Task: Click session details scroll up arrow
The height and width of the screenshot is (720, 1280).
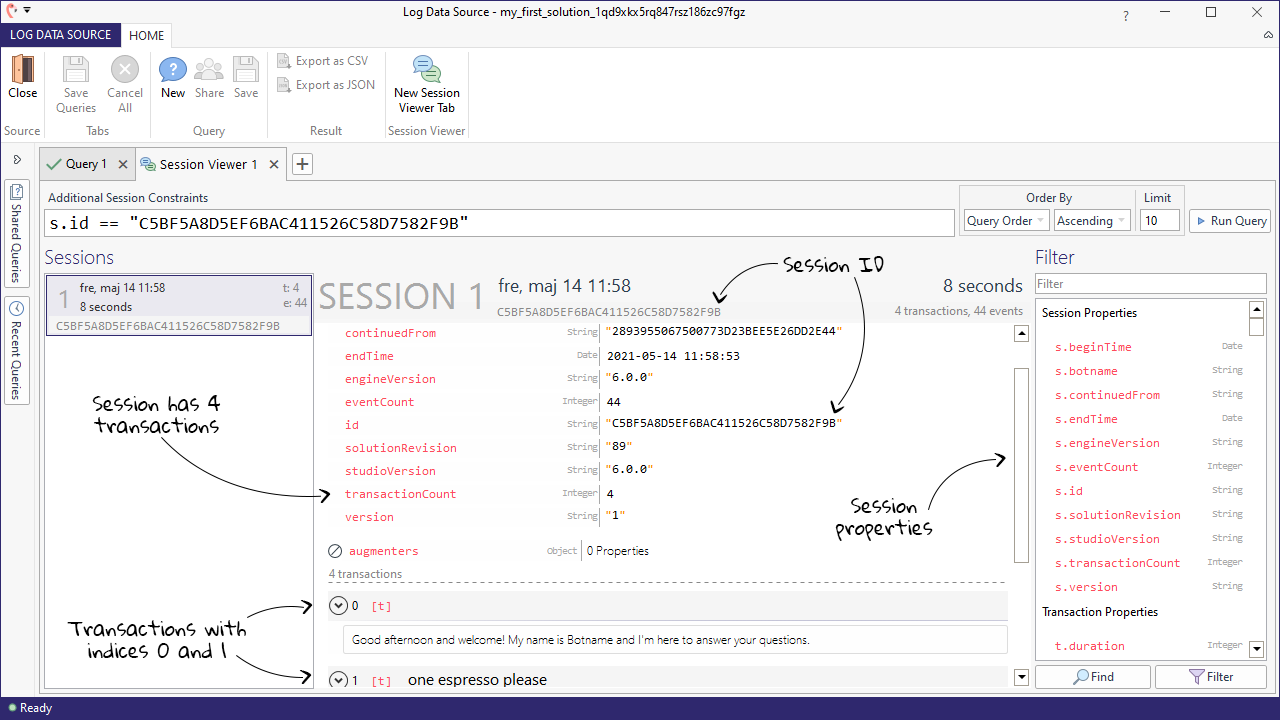Action: 1021,334
